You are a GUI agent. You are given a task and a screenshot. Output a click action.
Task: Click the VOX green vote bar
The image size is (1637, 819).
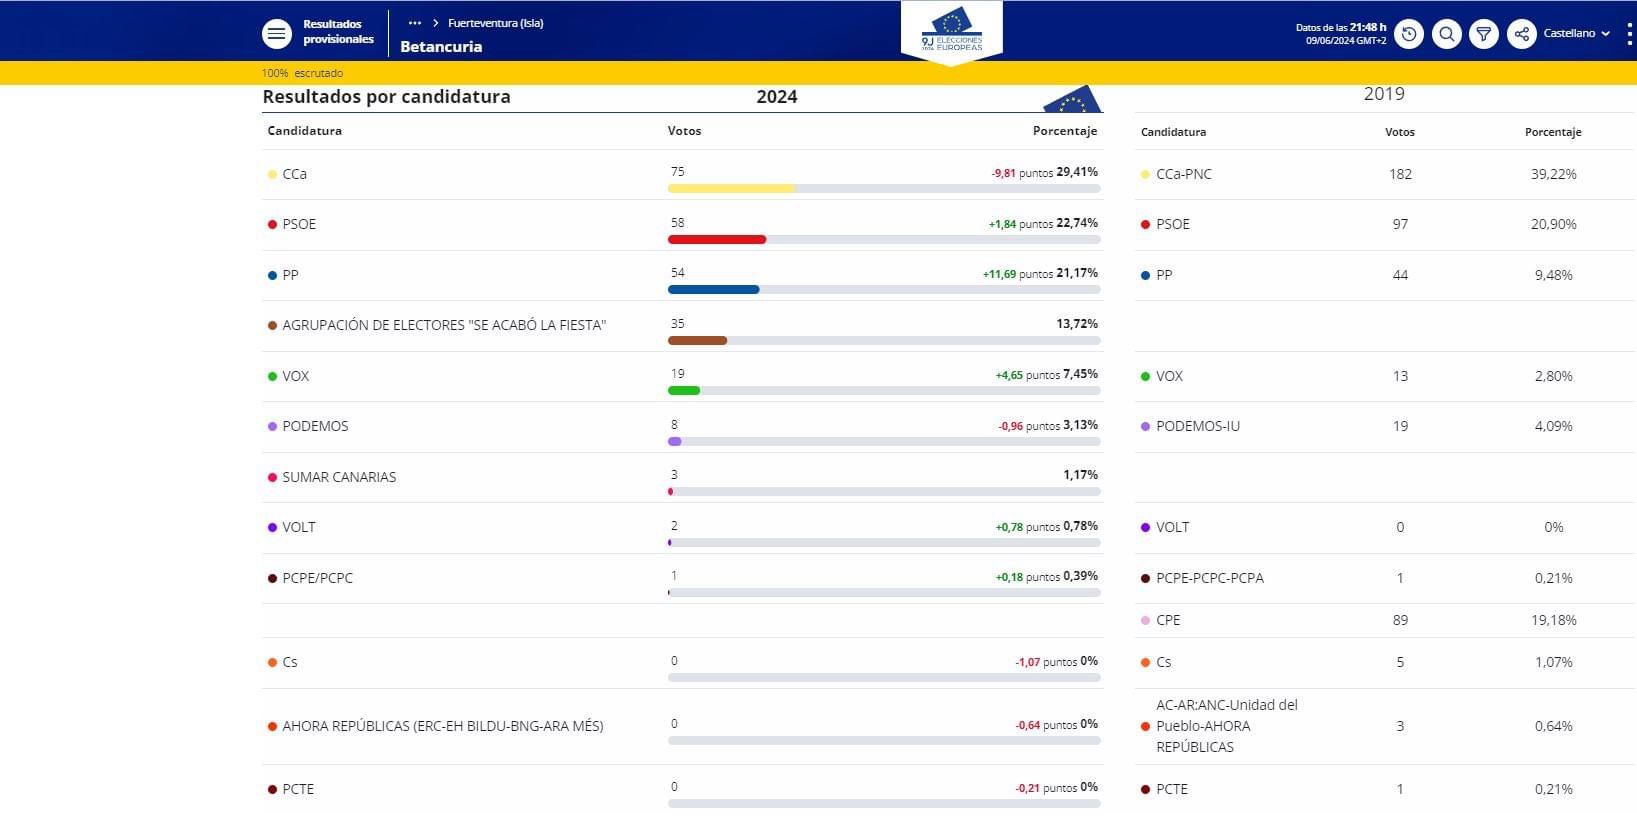[x=684, y=390]
